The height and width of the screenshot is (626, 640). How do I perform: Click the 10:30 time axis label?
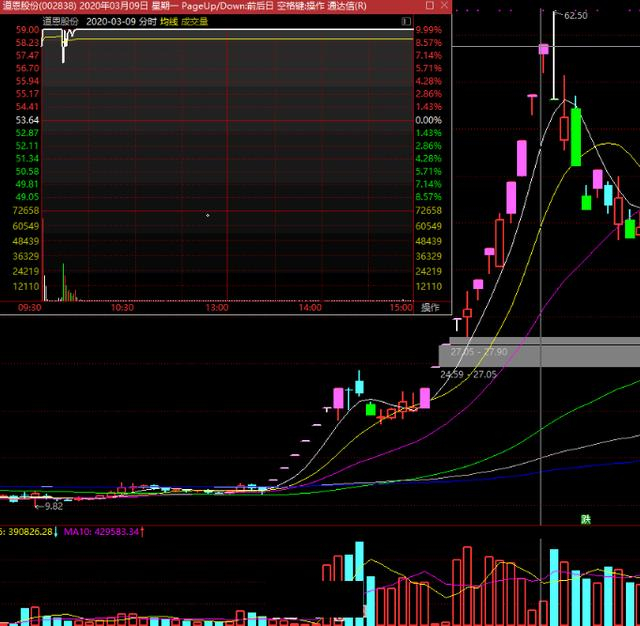(122, 307)
